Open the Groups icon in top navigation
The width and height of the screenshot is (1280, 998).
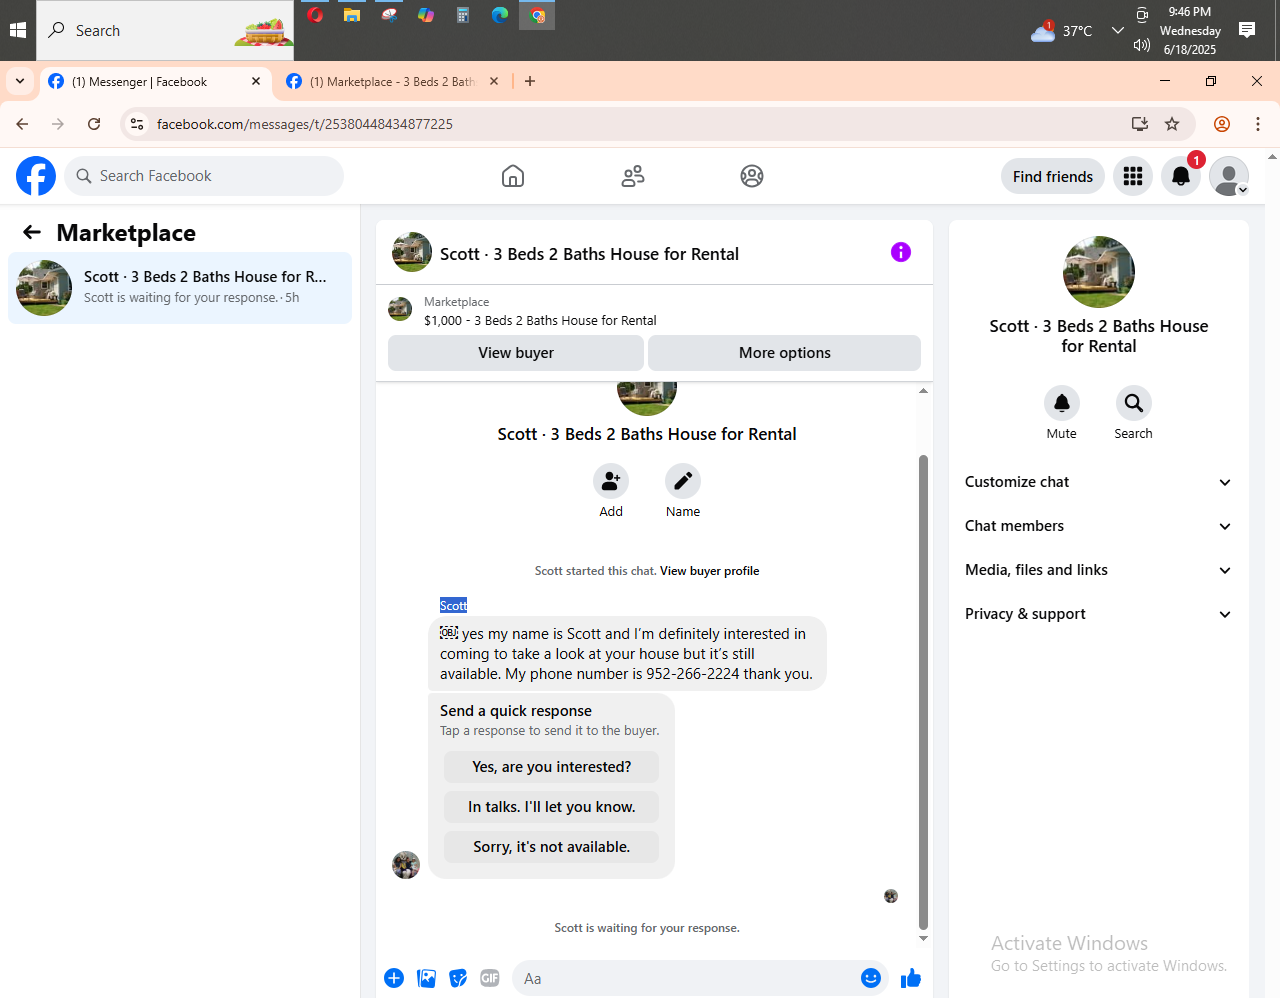tap(752, 176)
